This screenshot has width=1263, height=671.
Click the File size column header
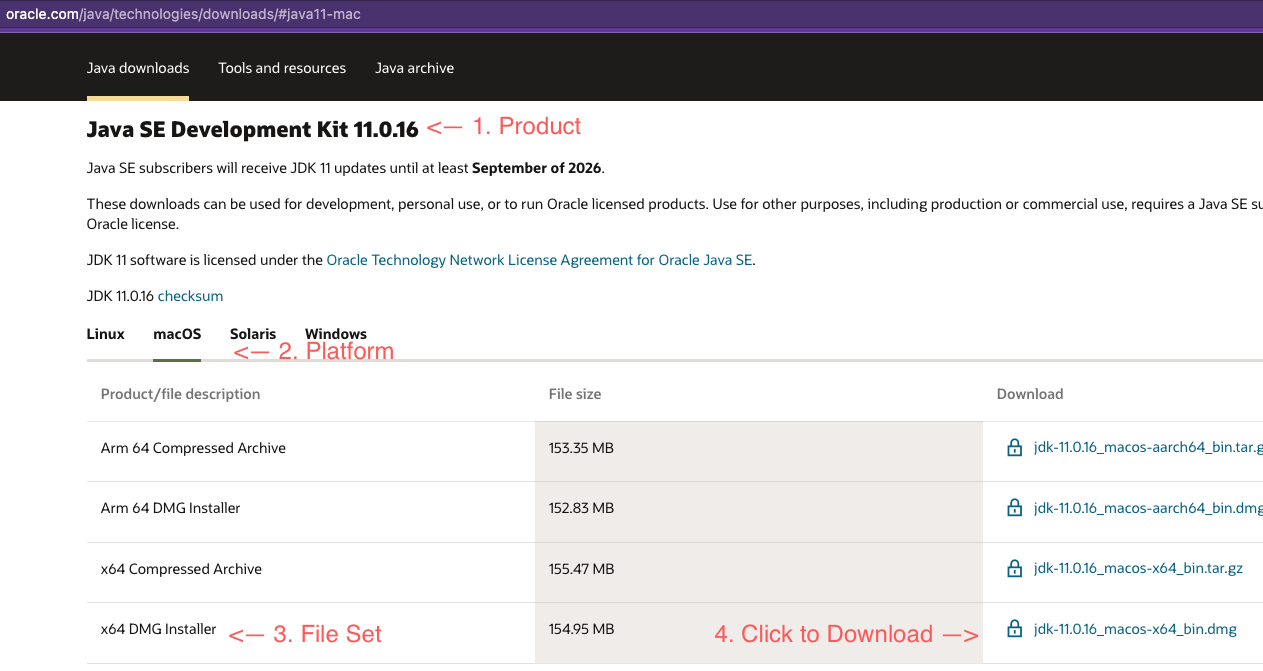coord(575,394)
